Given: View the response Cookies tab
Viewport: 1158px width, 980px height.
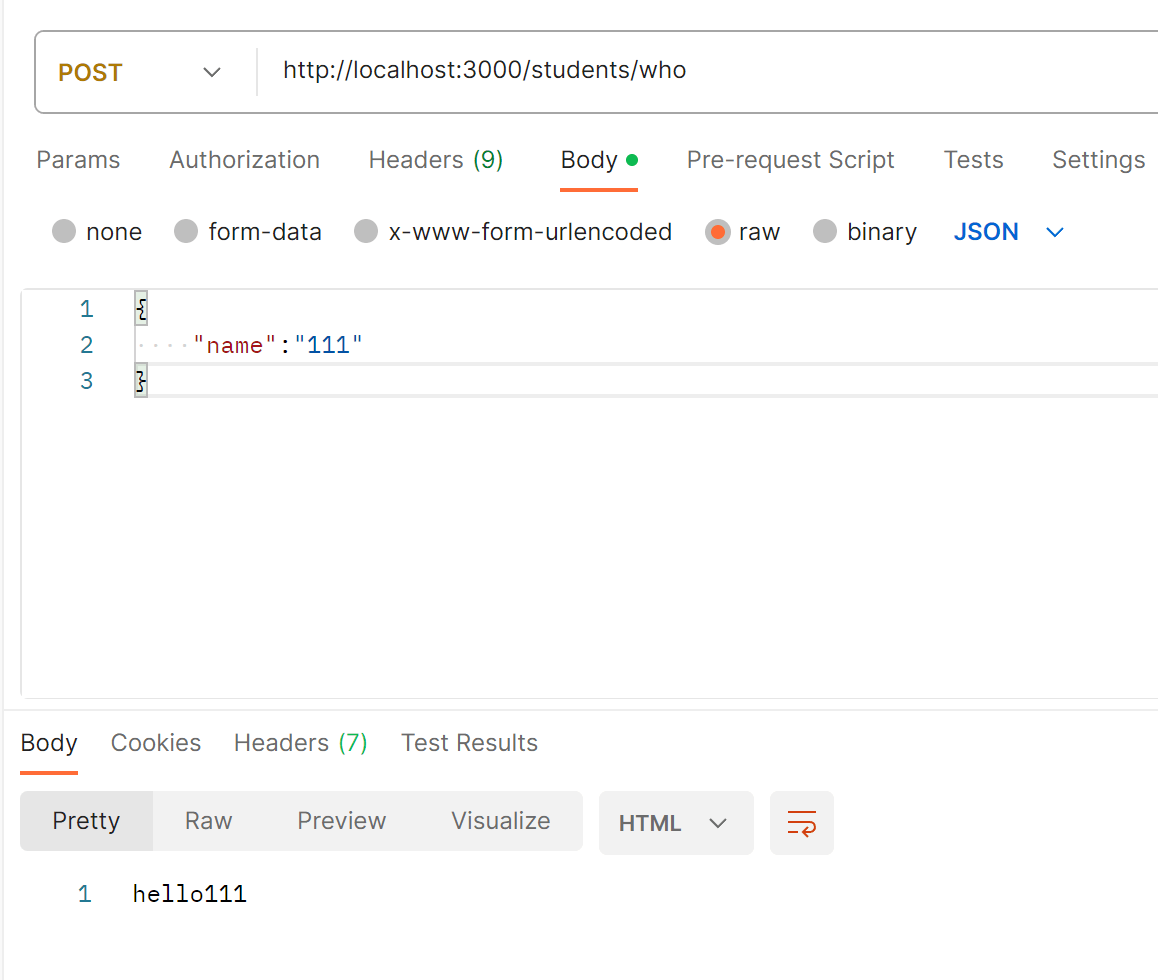Looking at the screenshot, I should tap(156, 743).
